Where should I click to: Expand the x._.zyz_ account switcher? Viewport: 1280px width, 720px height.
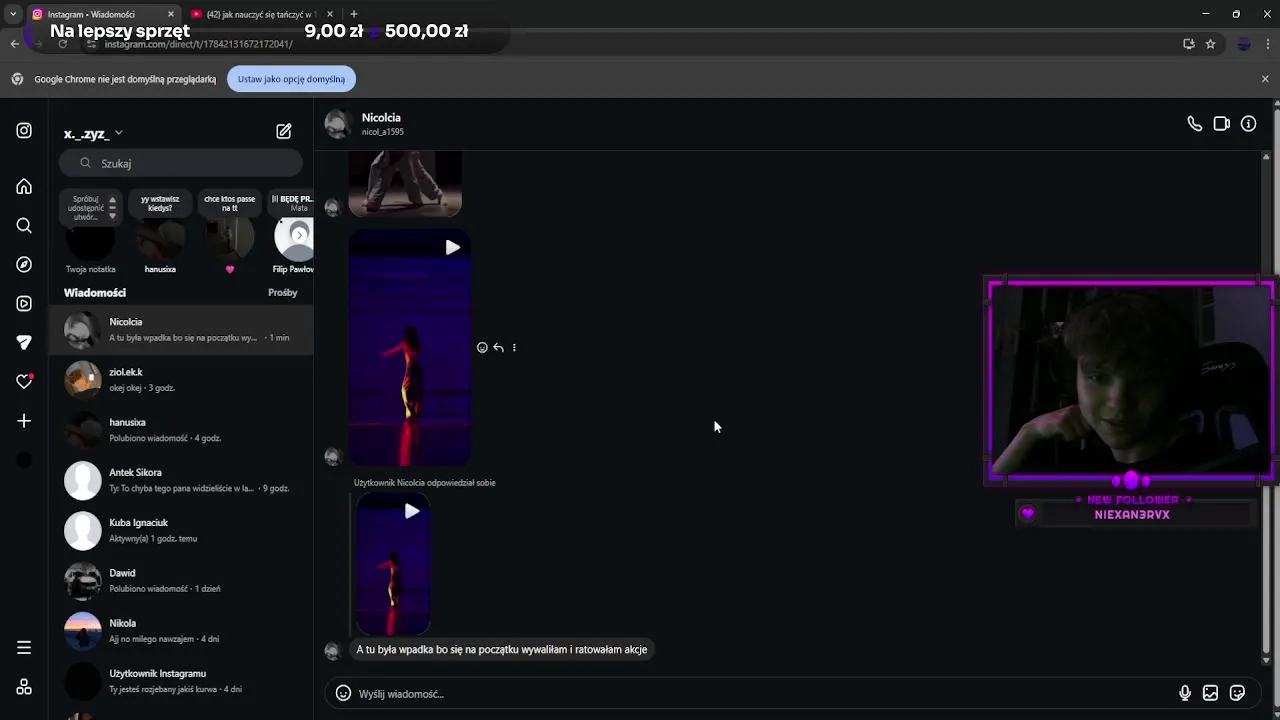(x=93, y=133)
